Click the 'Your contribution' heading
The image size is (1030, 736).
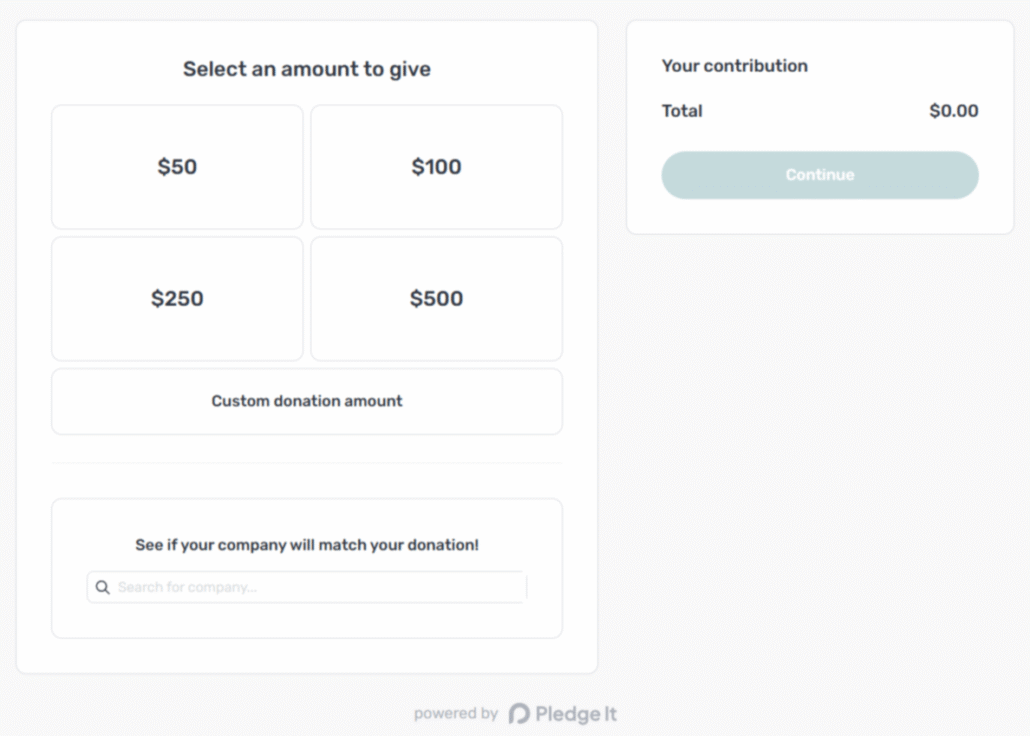tap(734, 66)
